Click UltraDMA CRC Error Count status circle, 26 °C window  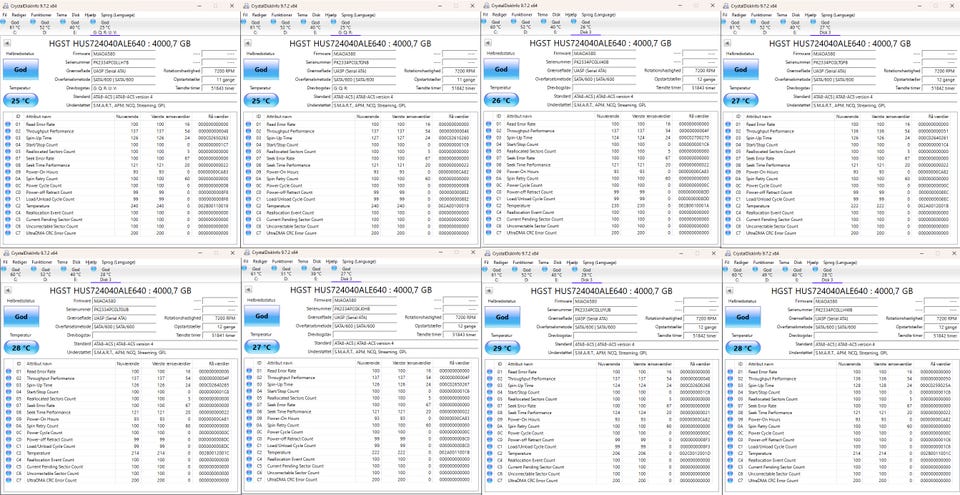[x=489, y=232]
